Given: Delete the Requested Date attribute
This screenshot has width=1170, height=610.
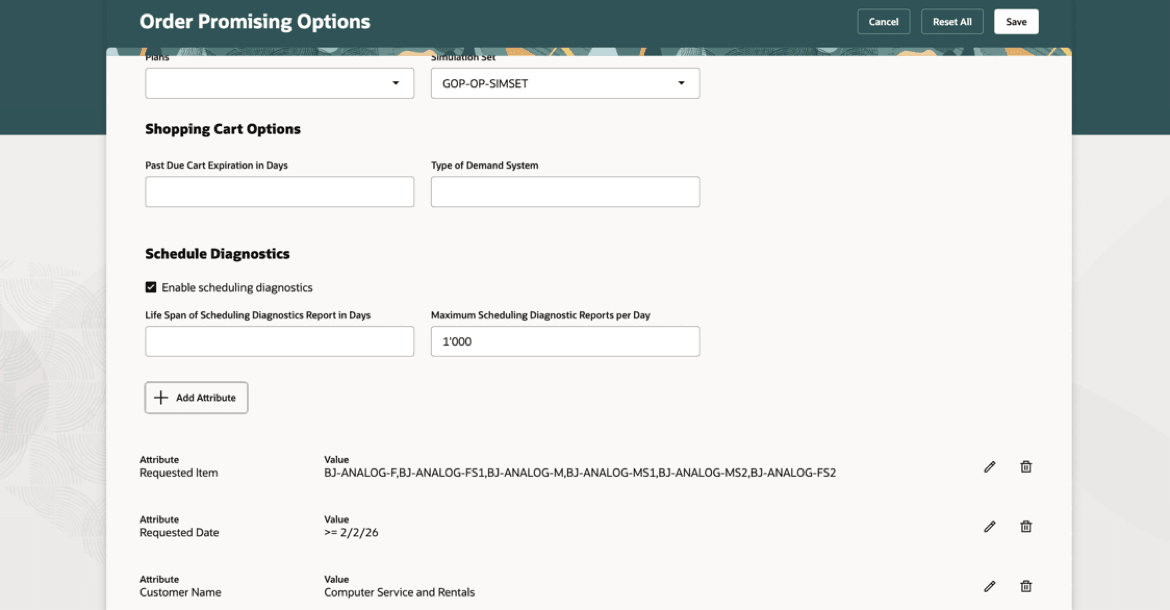Looking at the screenshot, I should pyautogui.click(x=1025, y=526).
